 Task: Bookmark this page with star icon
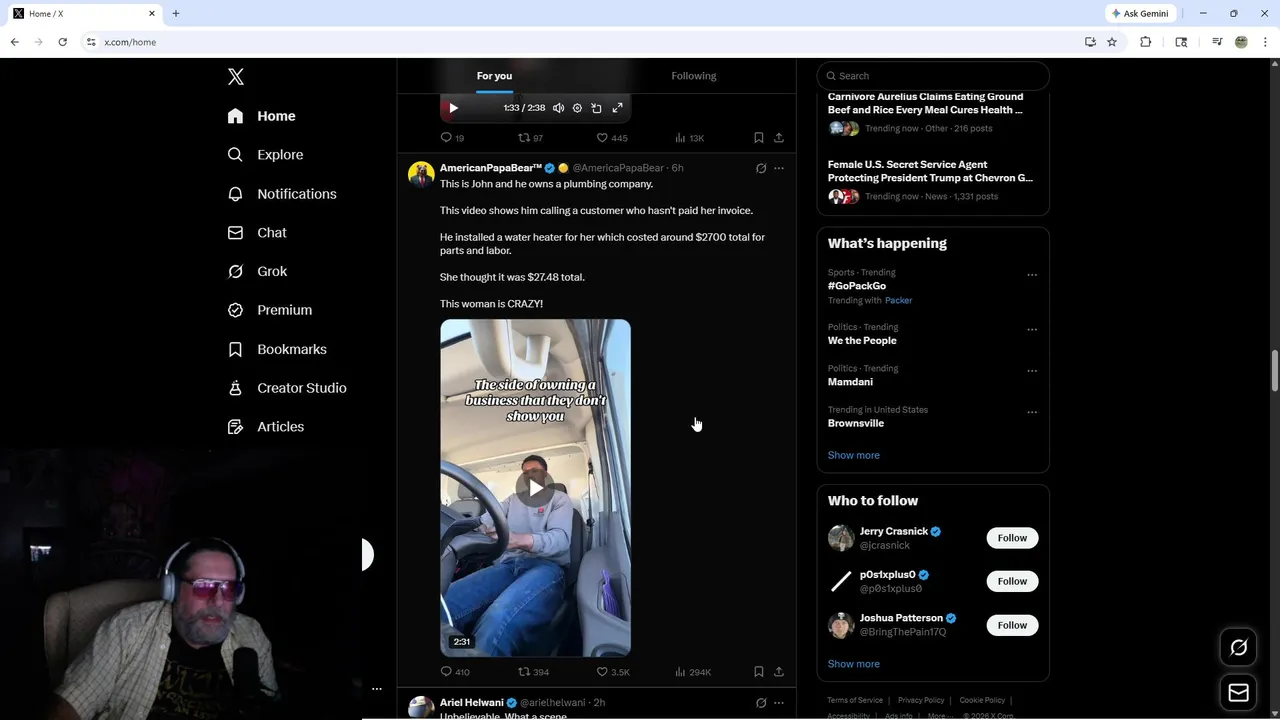coord(1112,42)
